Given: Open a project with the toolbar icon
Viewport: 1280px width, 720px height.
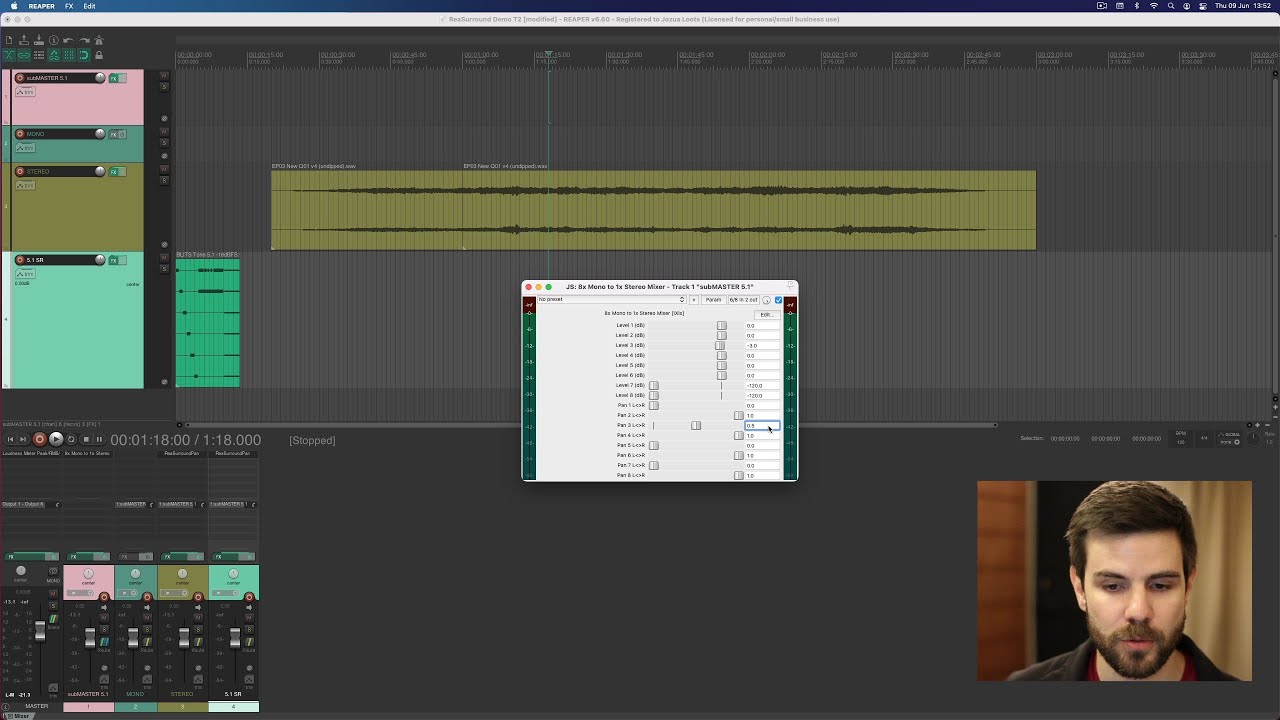Looking at the screenshot, I should pyautogui.click(x=24, y=40).
